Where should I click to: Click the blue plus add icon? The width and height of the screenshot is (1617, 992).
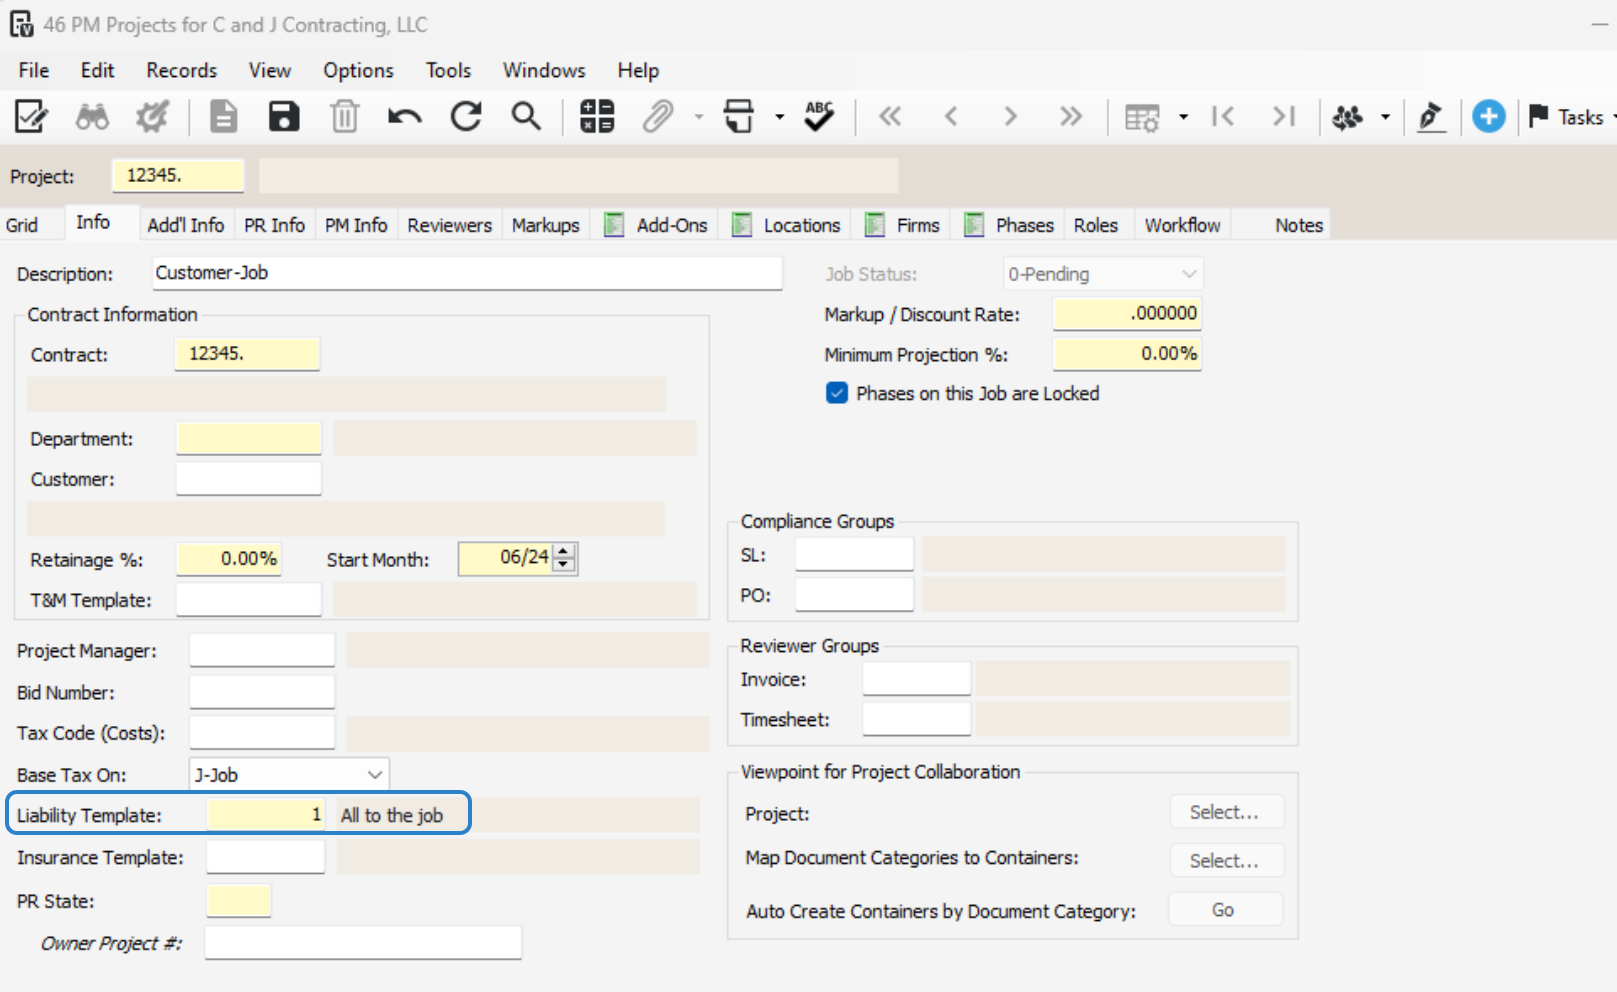click(1488, 117)
